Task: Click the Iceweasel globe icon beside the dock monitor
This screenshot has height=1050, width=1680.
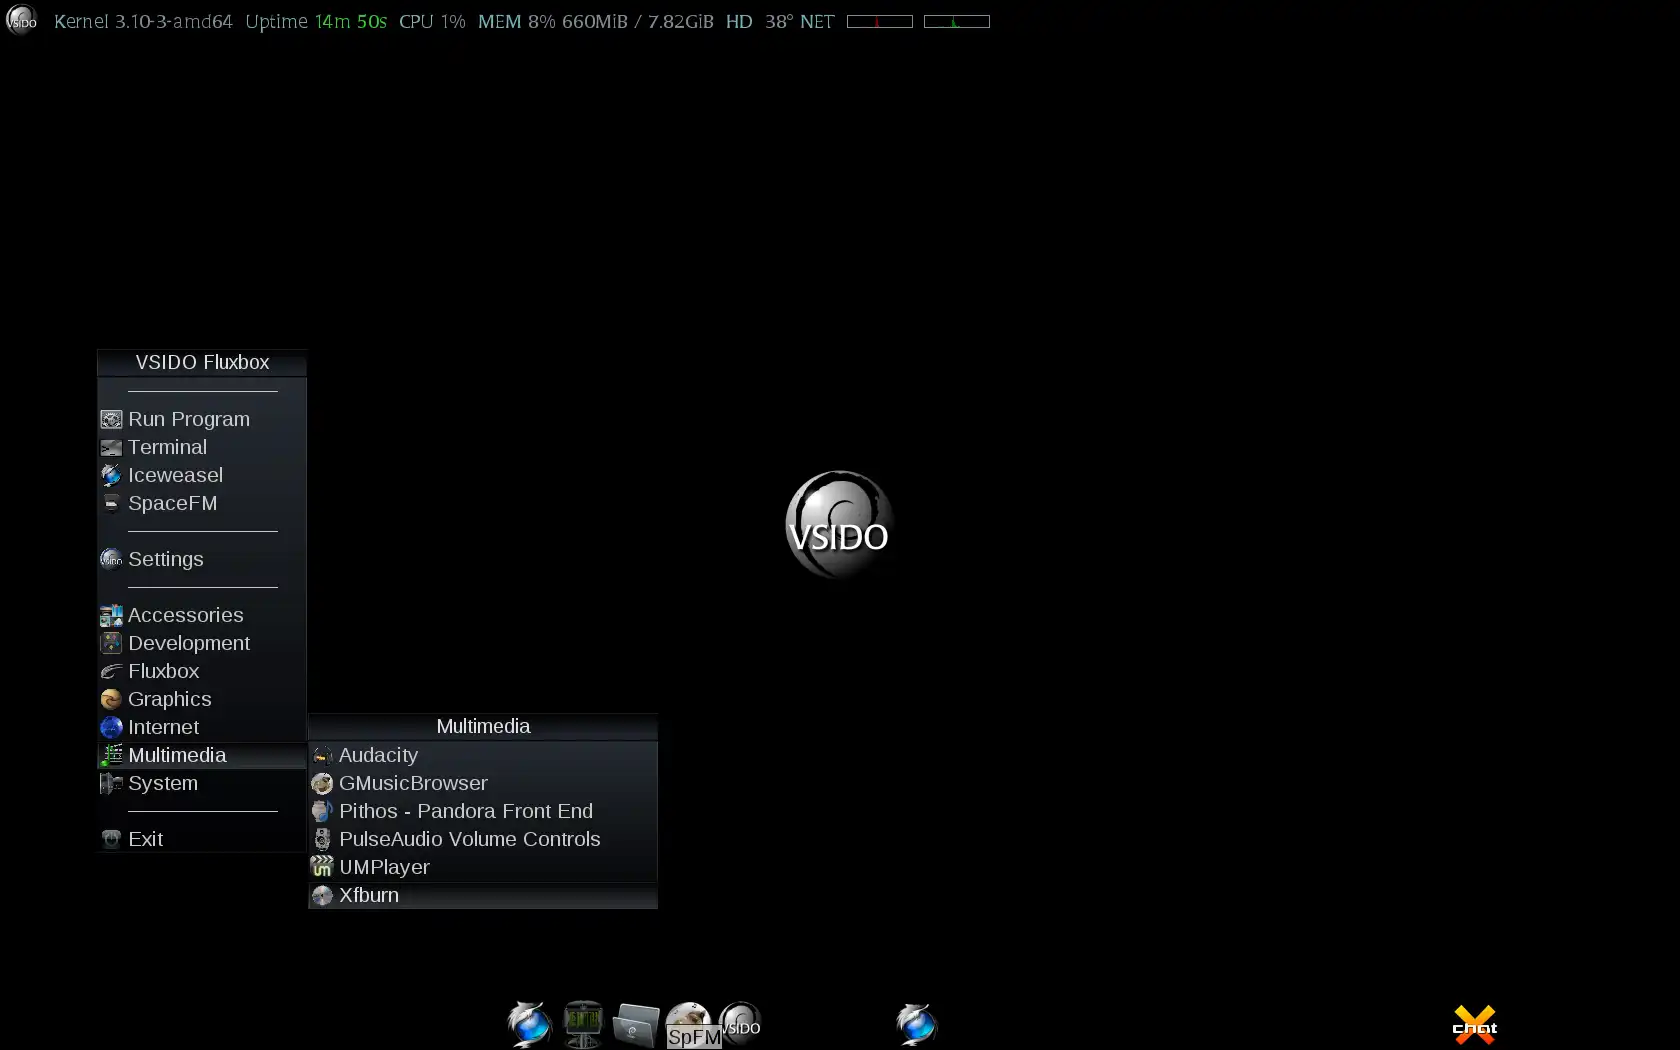Action: pyautogui.click(x=529, y=1024)
